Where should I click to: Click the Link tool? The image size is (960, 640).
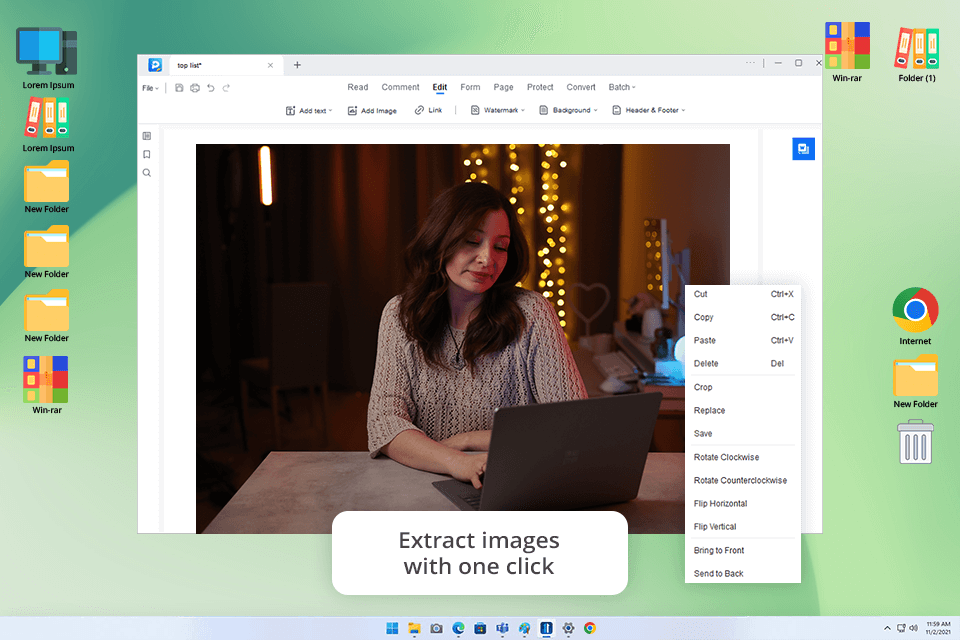[429, 110]
